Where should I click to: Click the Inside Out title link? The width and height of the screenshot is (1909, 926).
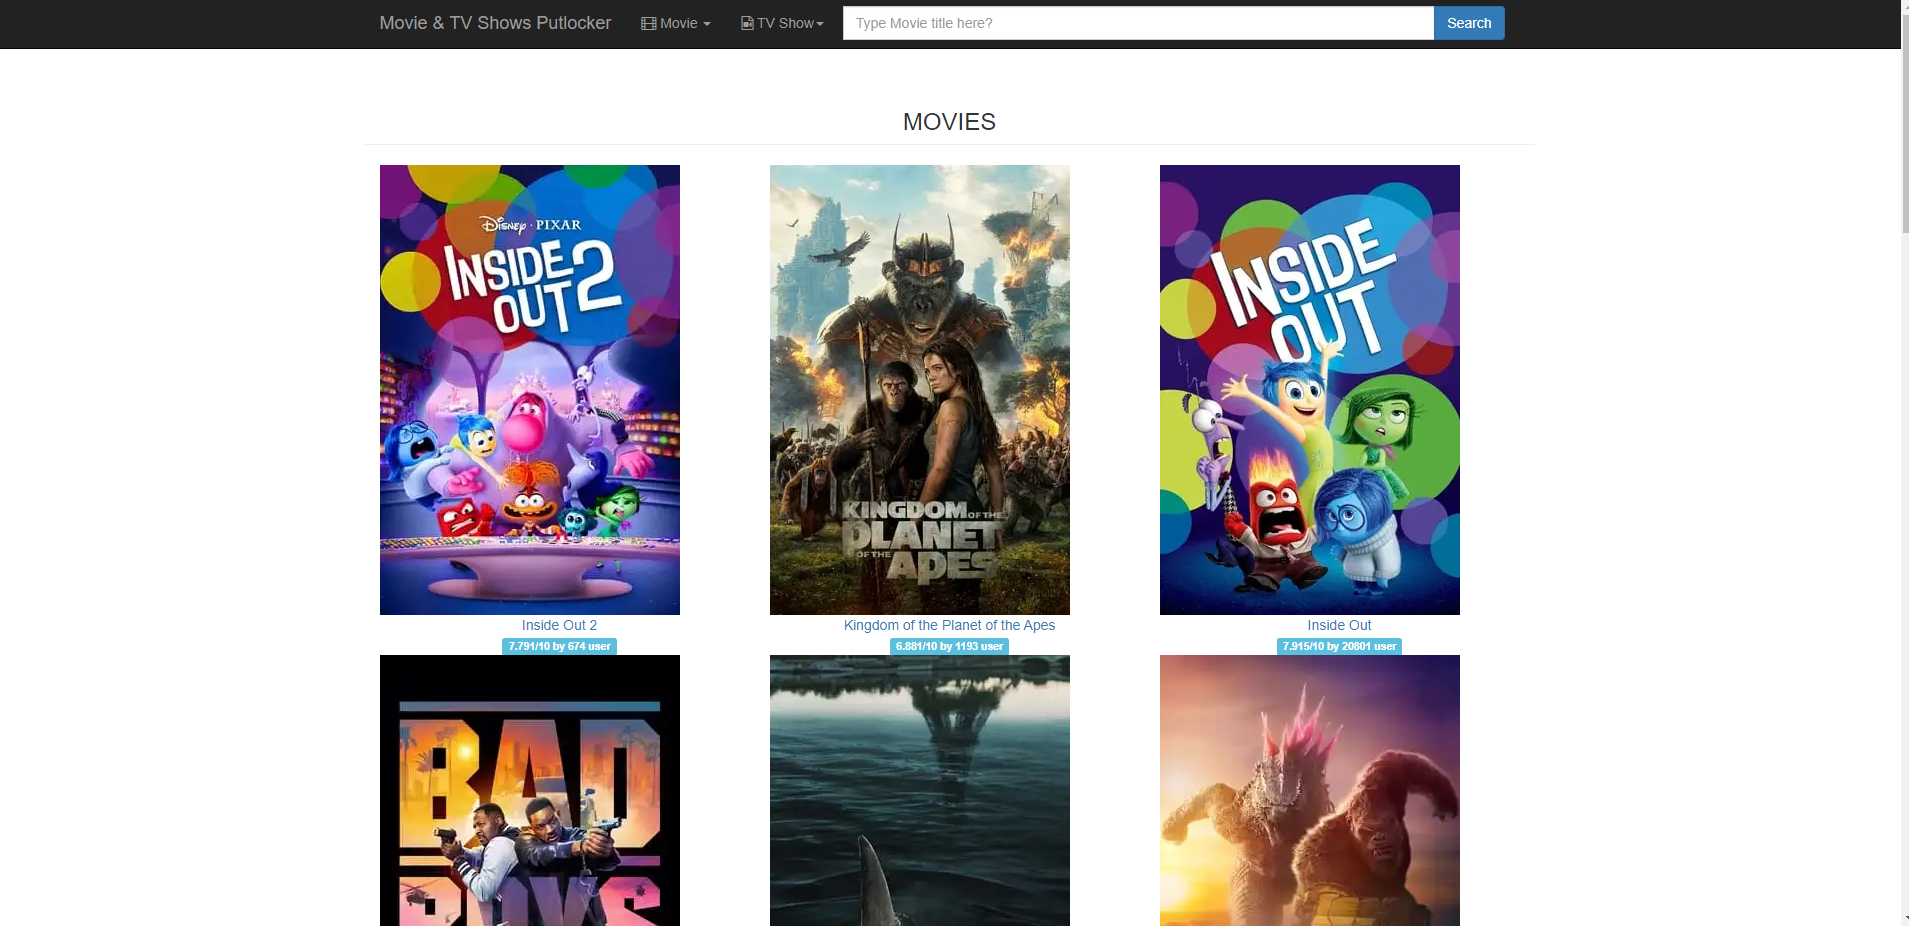pos(1339,625)
